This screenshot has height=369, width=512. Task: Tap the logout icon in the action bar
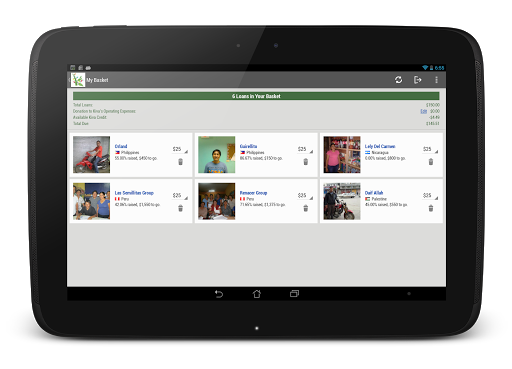(417, 80)
